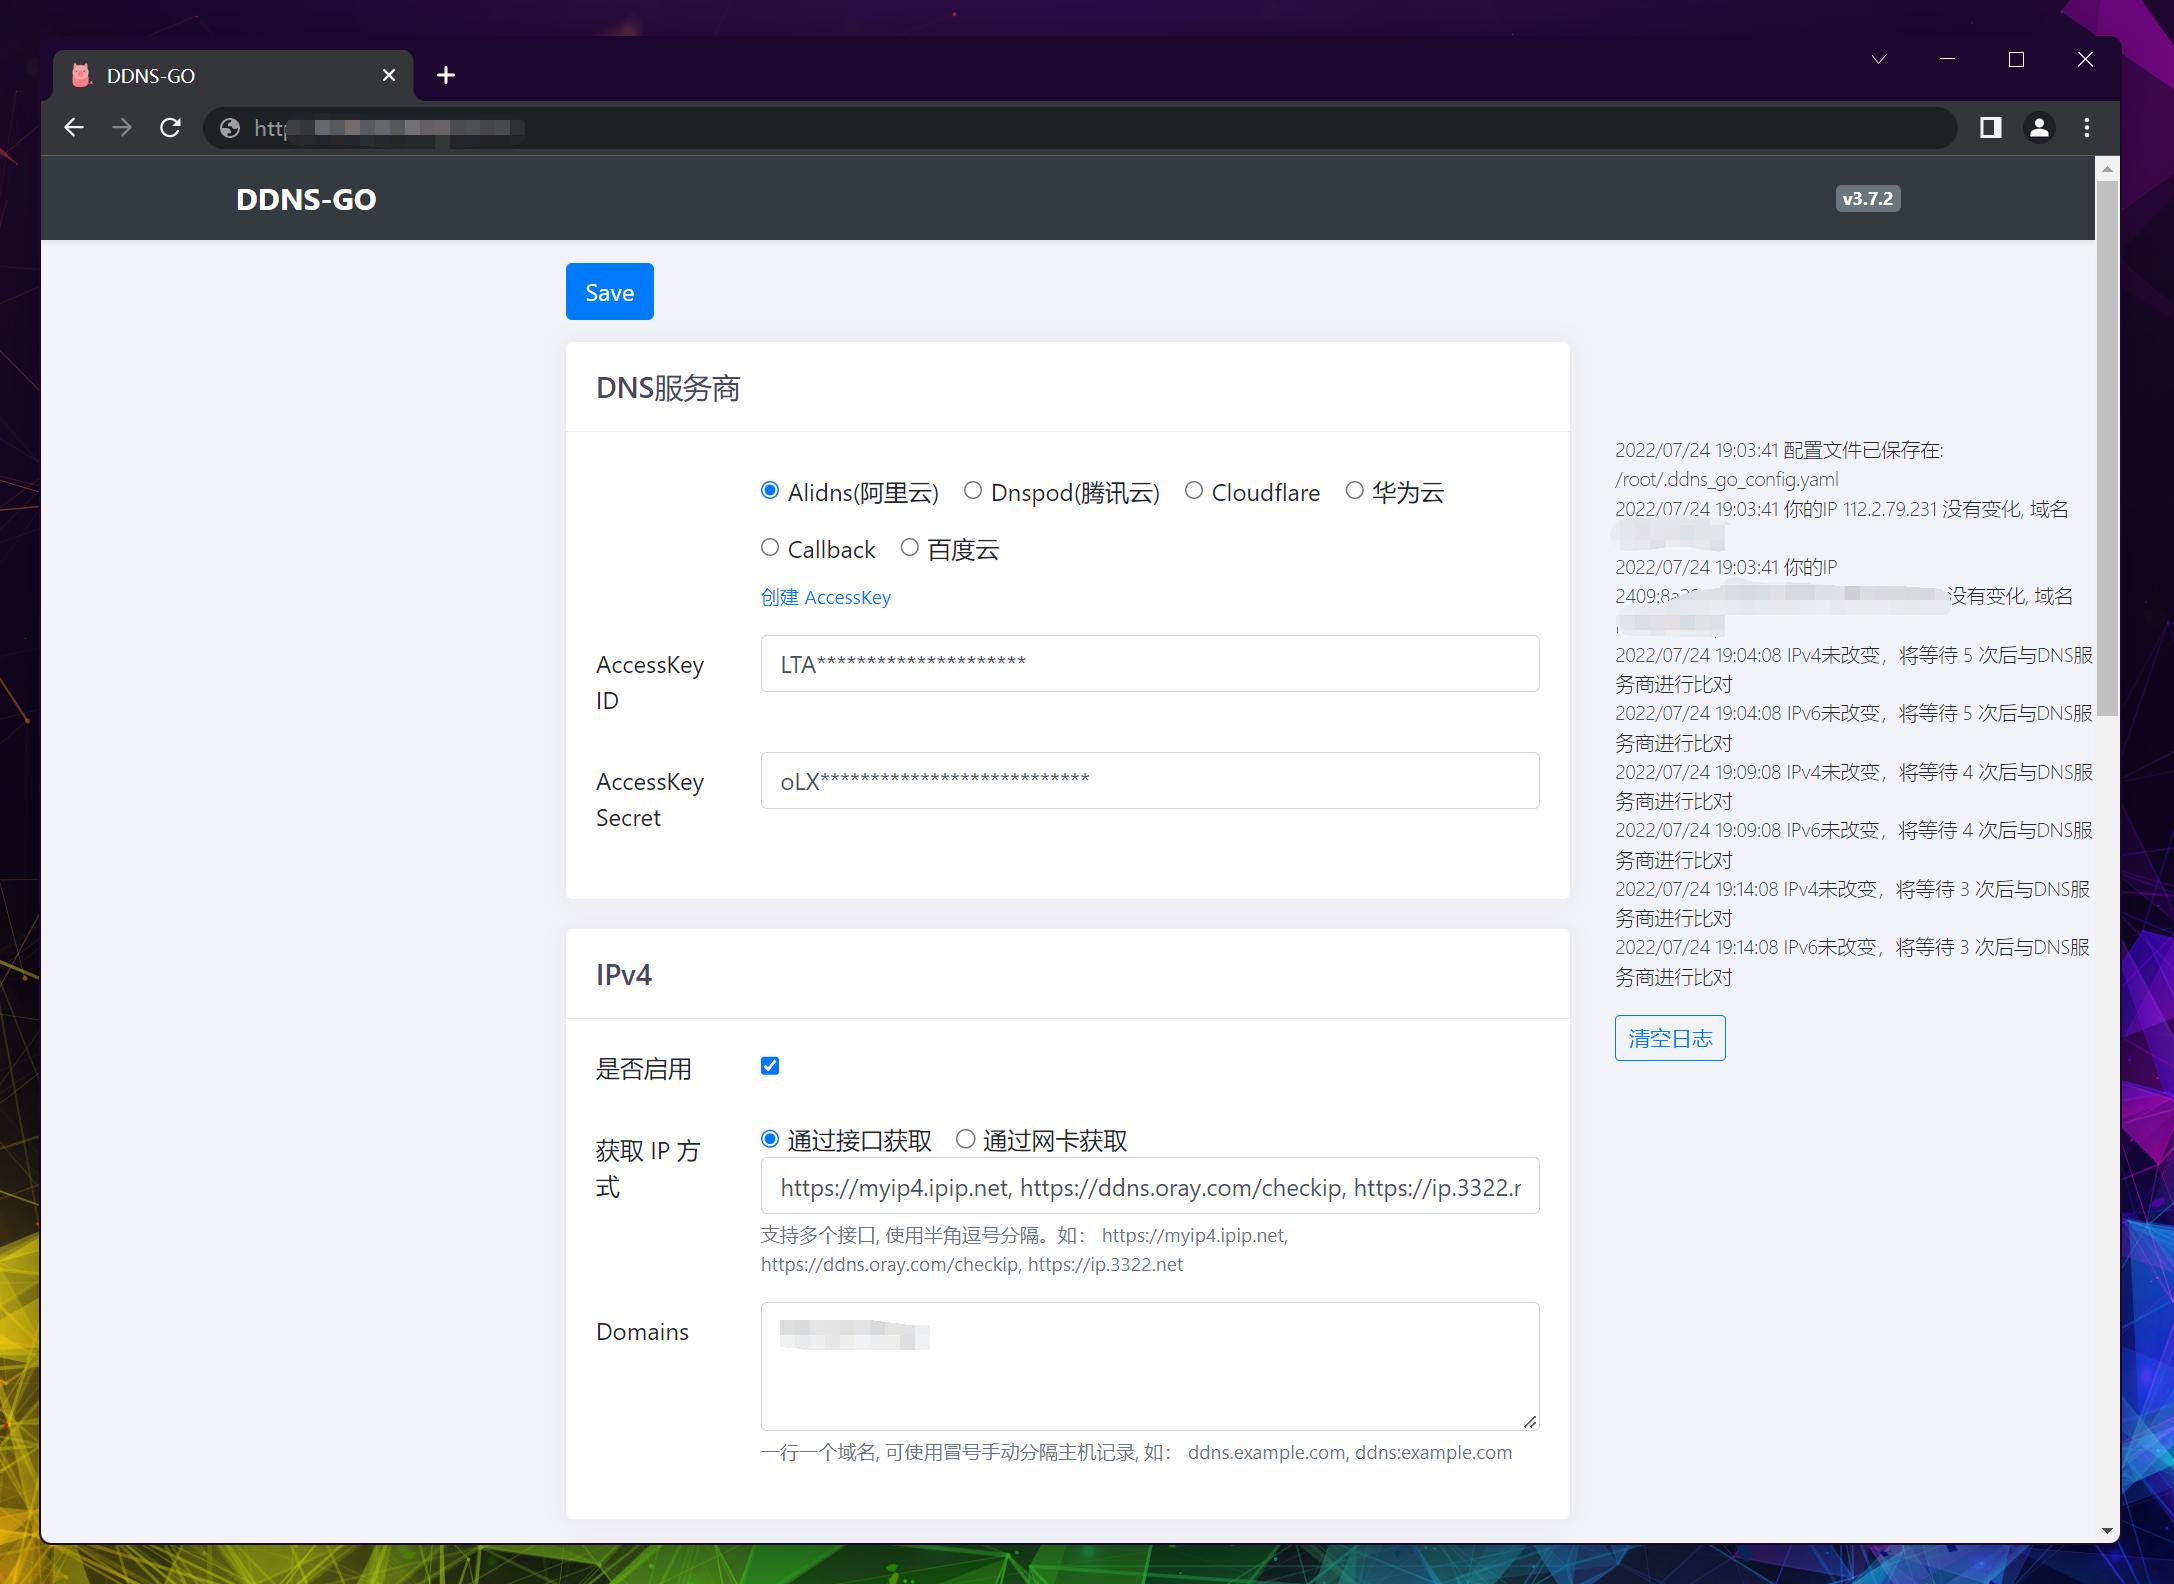
Task: Open a new browser tab
Action: click(x=446, y=75)
